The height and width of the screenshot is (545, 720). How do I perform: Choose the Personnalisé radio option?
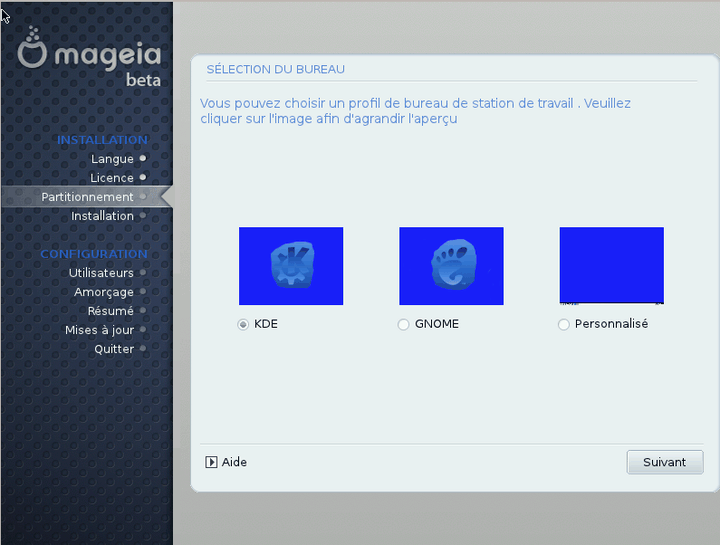coord(563,325)
